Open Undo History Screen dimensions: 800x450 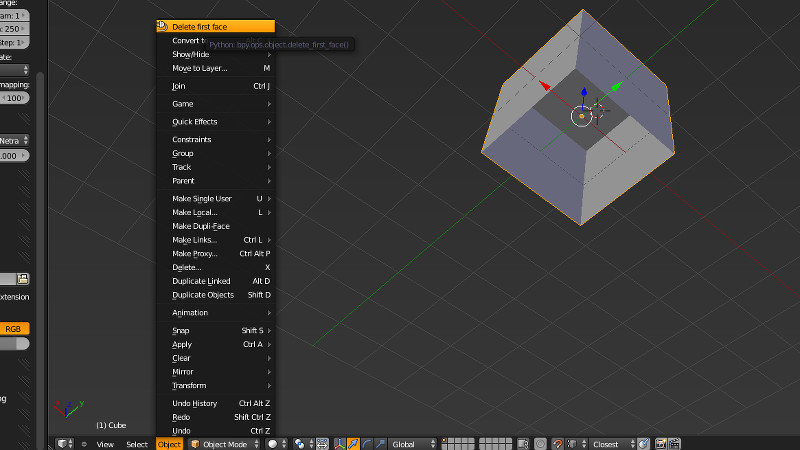tap(215, 404)
